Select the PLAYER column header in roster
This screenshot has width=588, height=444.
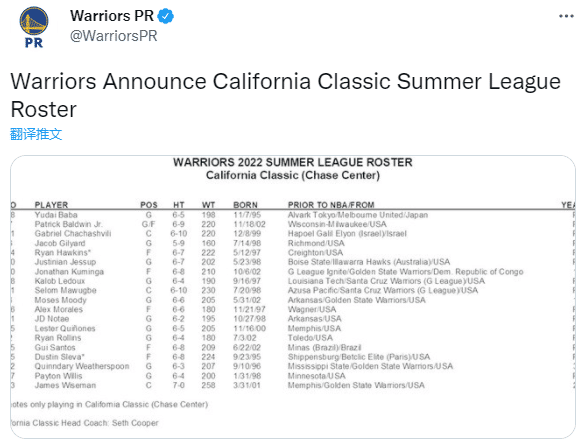point(51,205)
